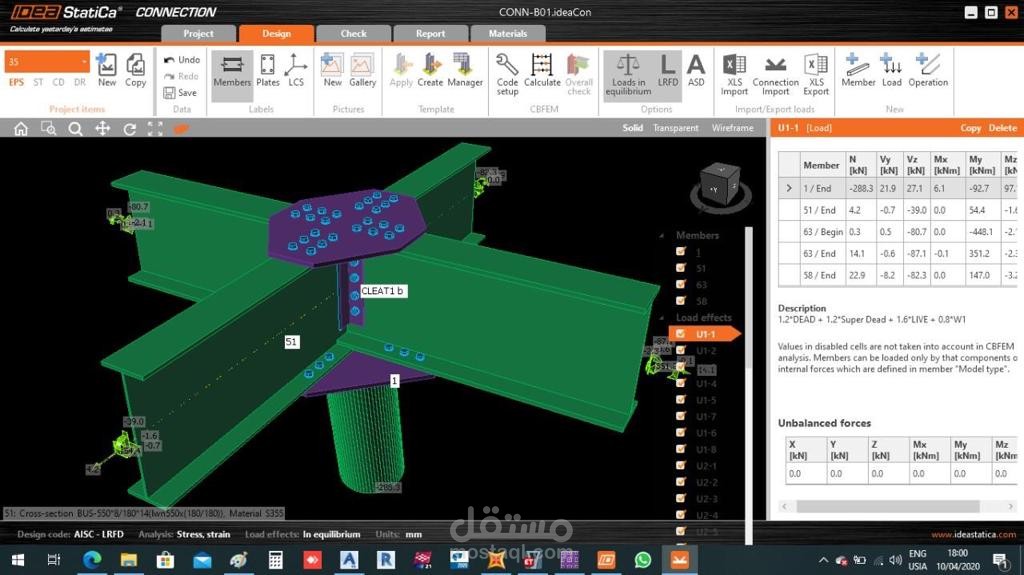Switch to the Check tab
The height and width of the screenshot is (575, 1024).
coord(353,33)
